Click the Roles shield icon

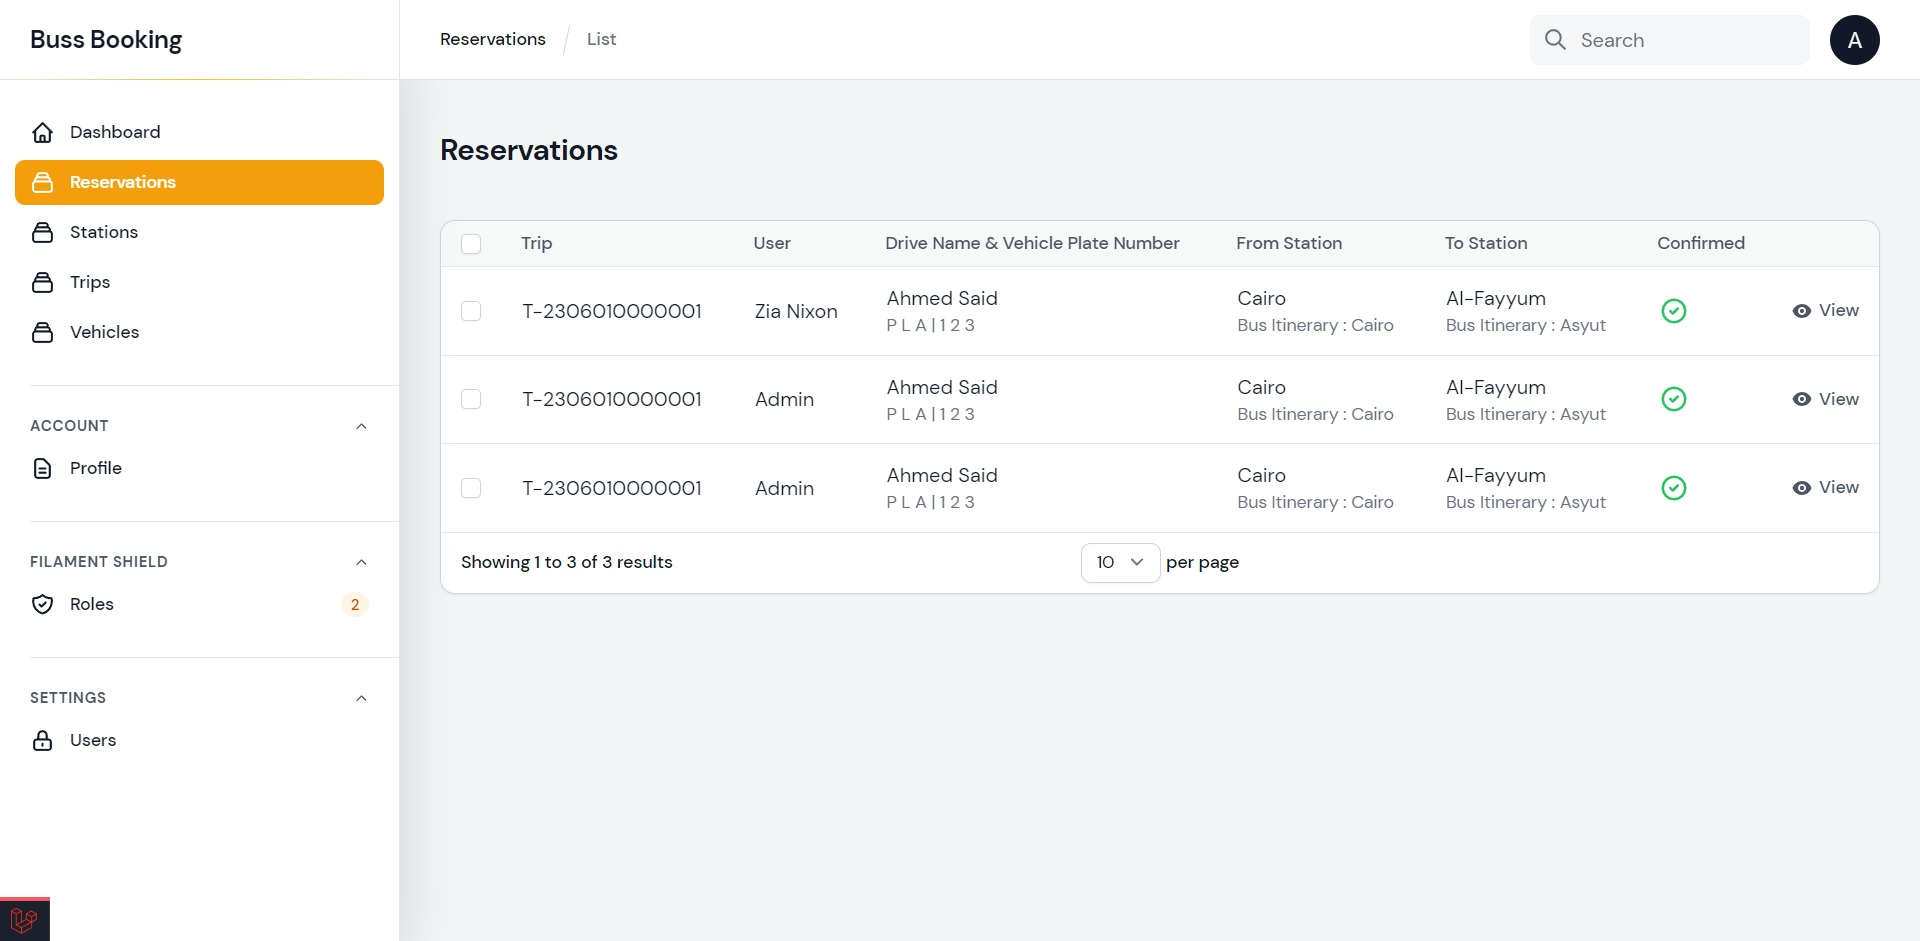42,604
